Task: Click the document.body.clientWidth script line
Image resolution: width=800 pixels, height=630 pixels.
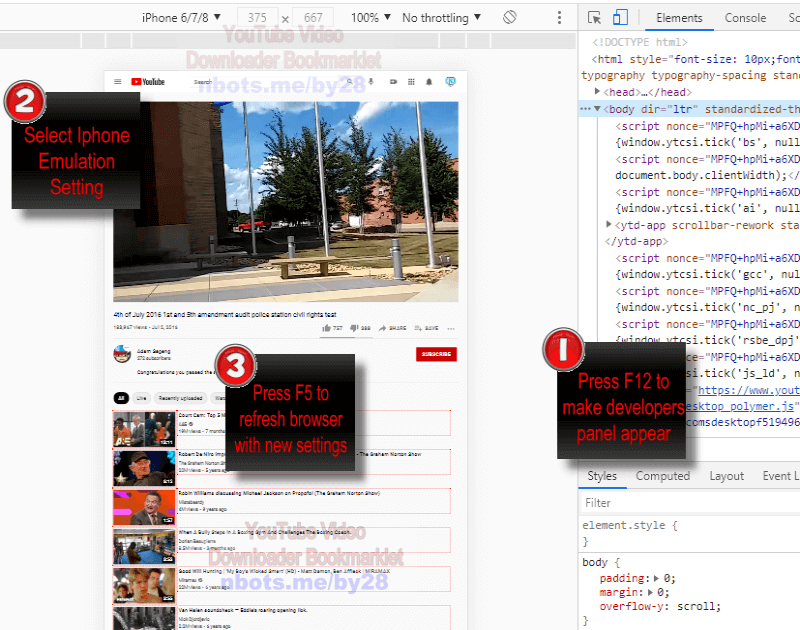Action: [x=707, y=175]
